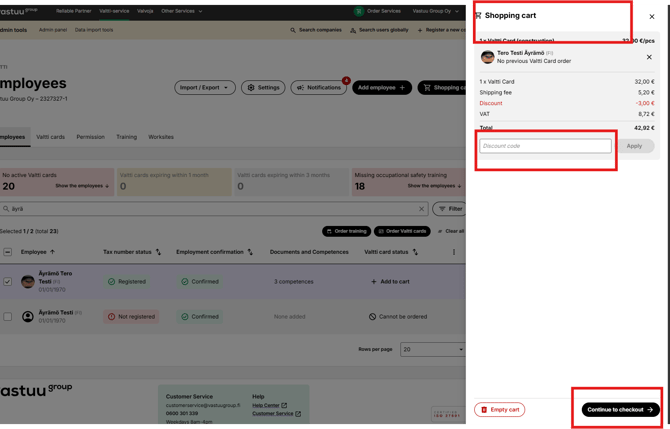Screen dimensions: 670x429
Task: Open table column options menu
Action: click(454, 252)
